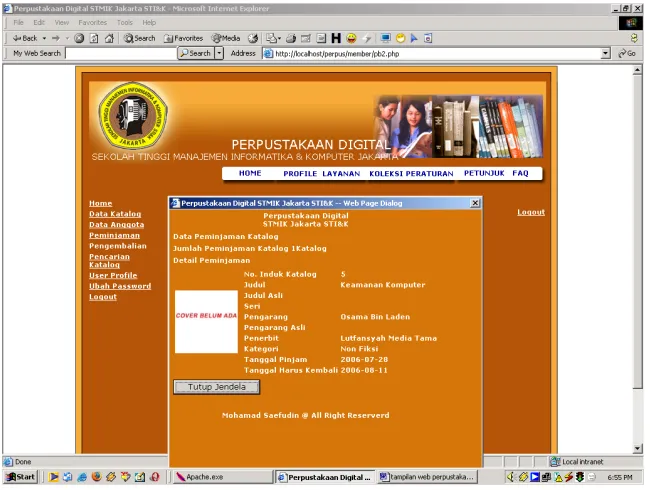Screen dimensions: 650x490
Task: Click the Media toolbar button
Action: [226, 39]
